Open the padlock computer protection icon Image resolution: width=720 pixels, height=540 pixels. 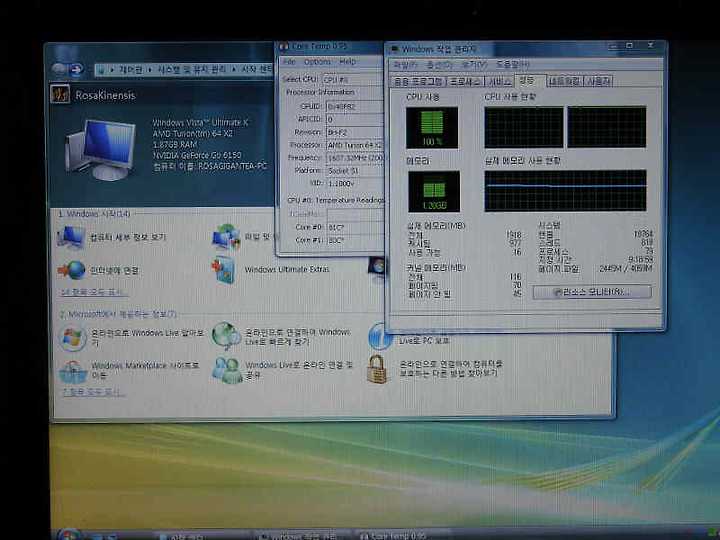coord(377,369)
